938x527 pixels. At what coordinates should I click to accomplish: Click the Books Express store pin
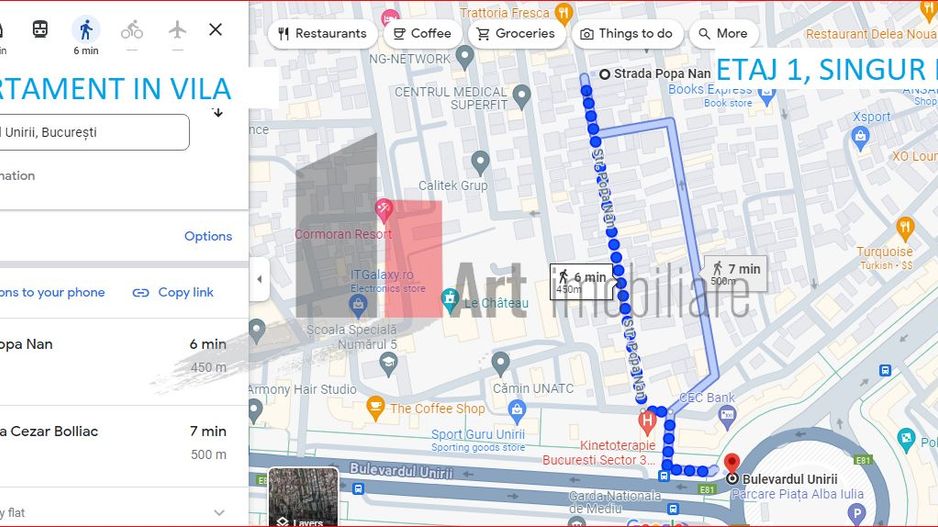point(766,96)
